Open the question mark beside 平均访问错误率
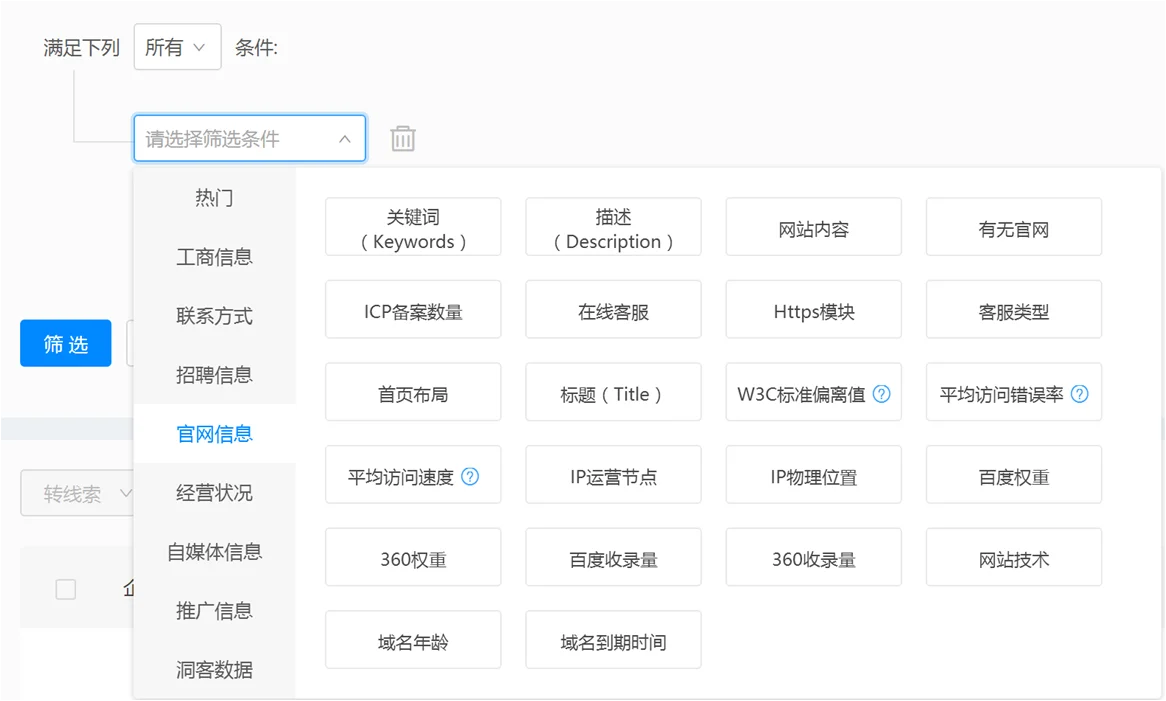 click(1079, 394)
